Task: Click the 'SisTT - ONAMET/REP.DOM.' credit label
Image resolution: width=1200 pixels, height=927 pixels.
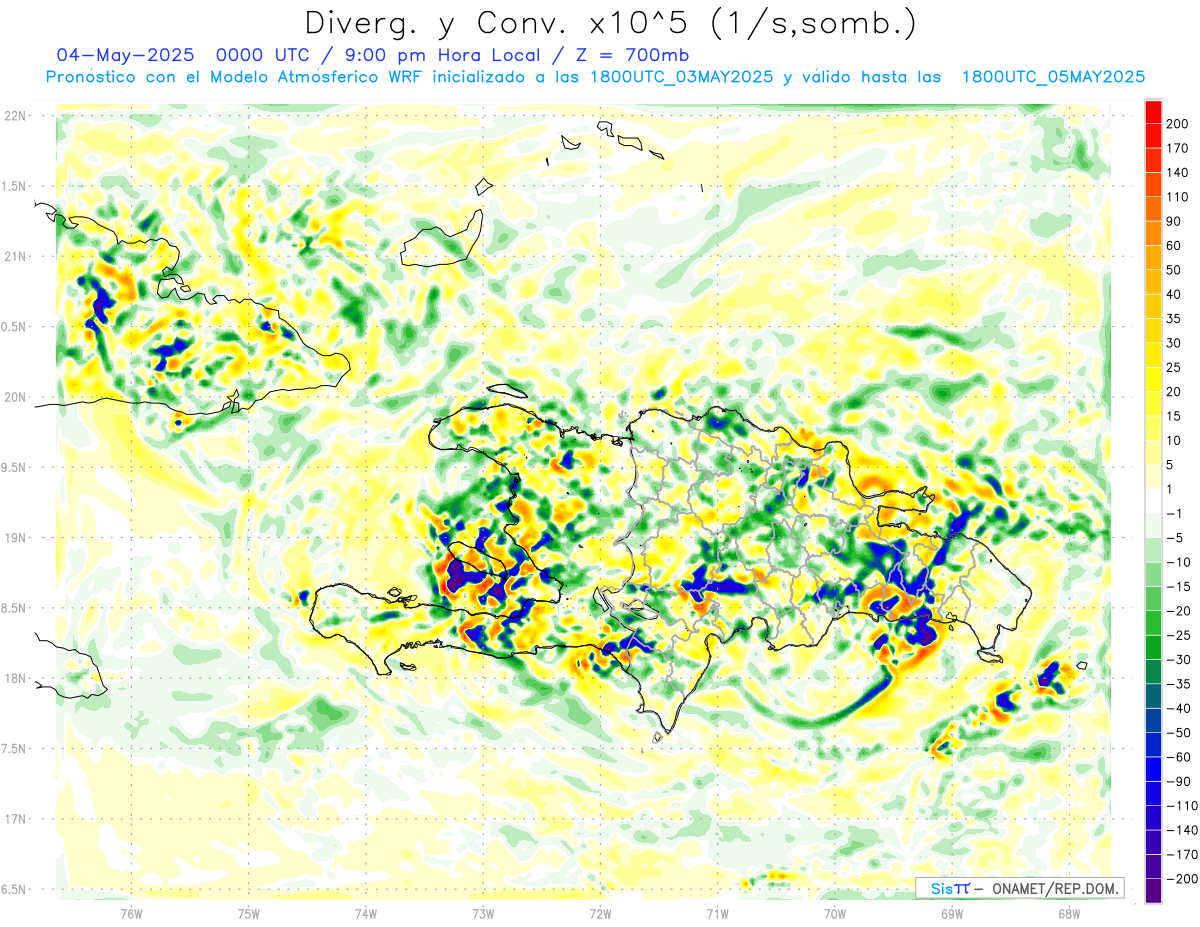Action: tap(1020, 888)
